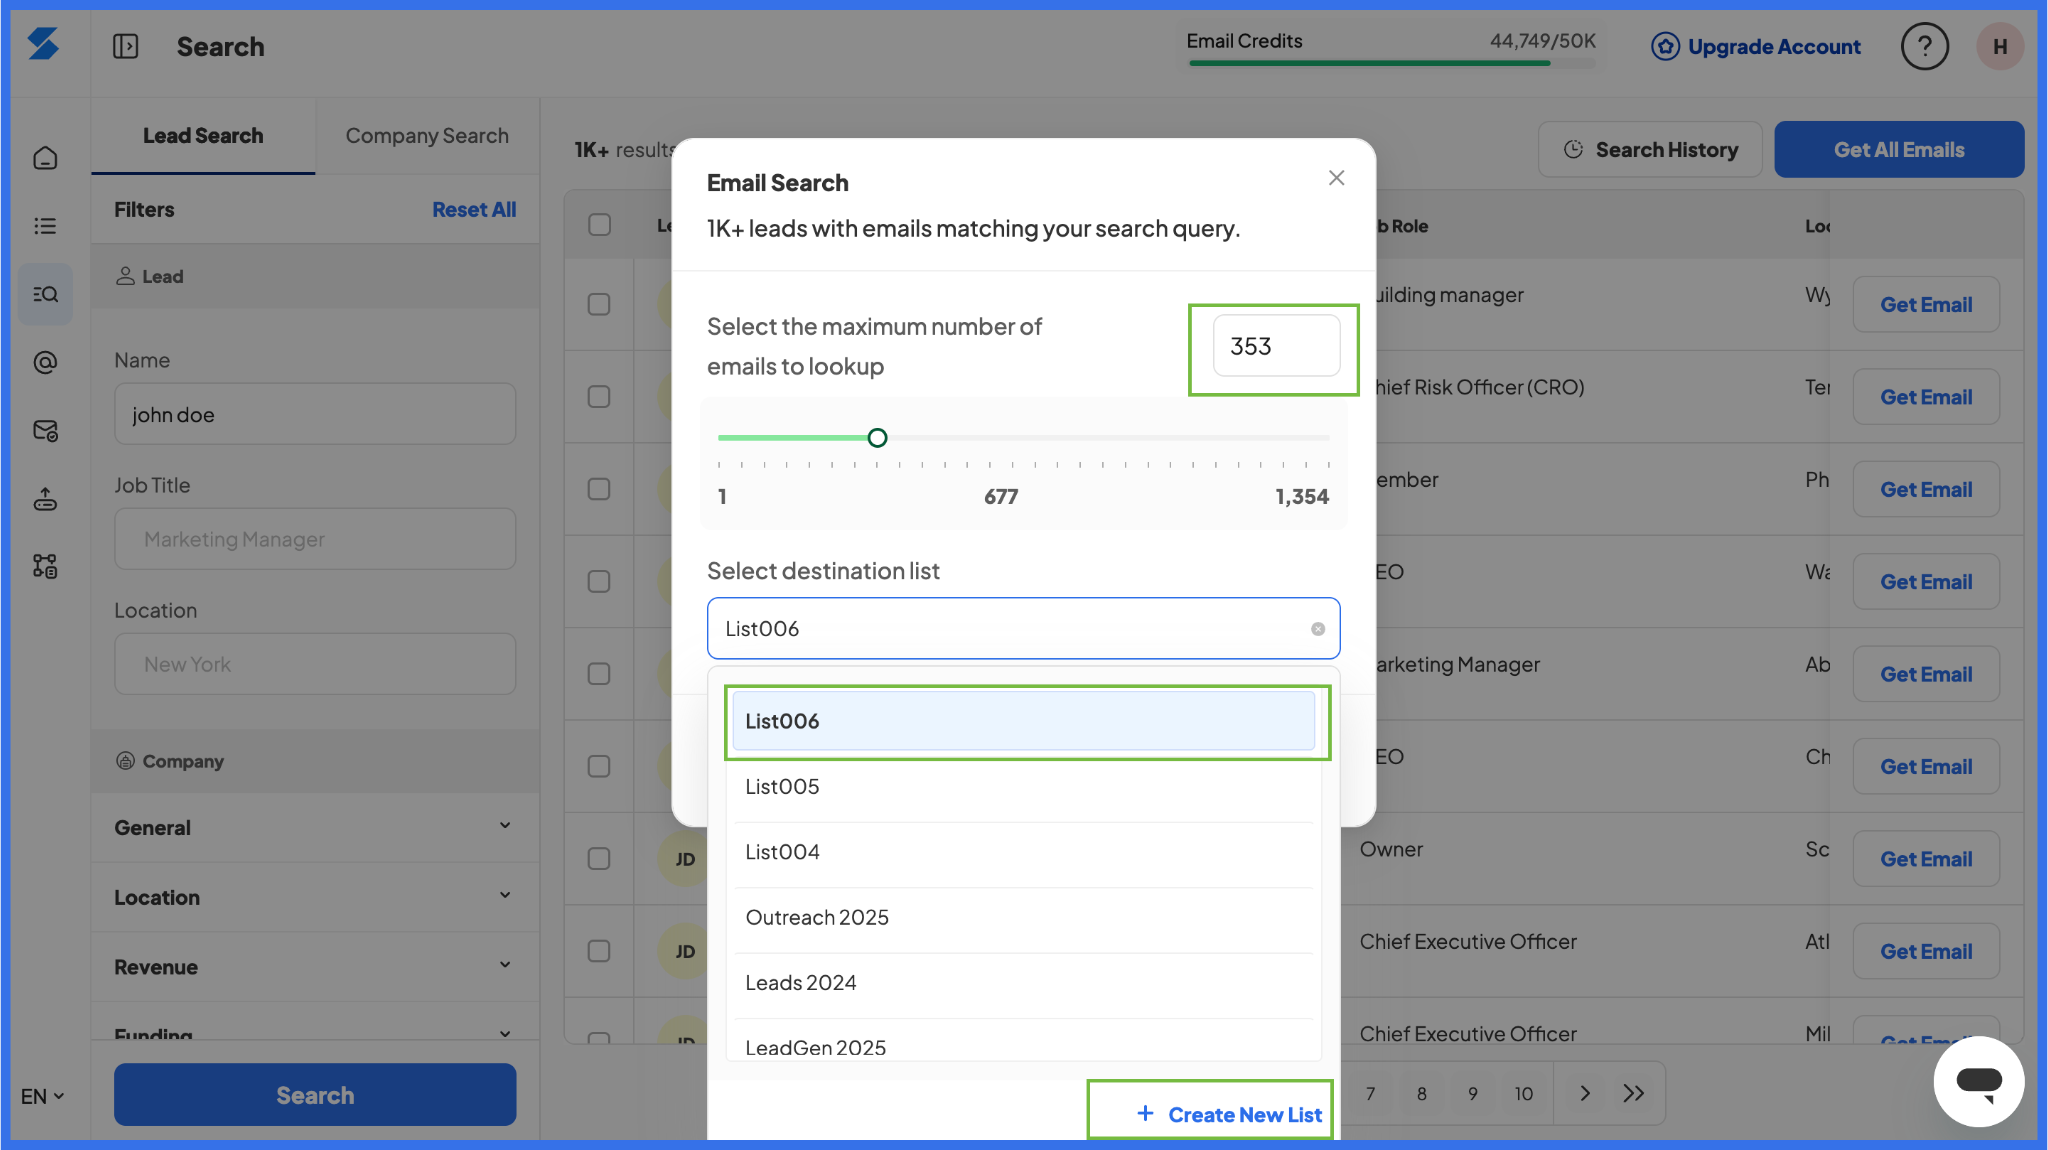Select Leads 2024 list option
Image resolution: width=2048 pixels, height=1150 pixels.
[1023, 983]
